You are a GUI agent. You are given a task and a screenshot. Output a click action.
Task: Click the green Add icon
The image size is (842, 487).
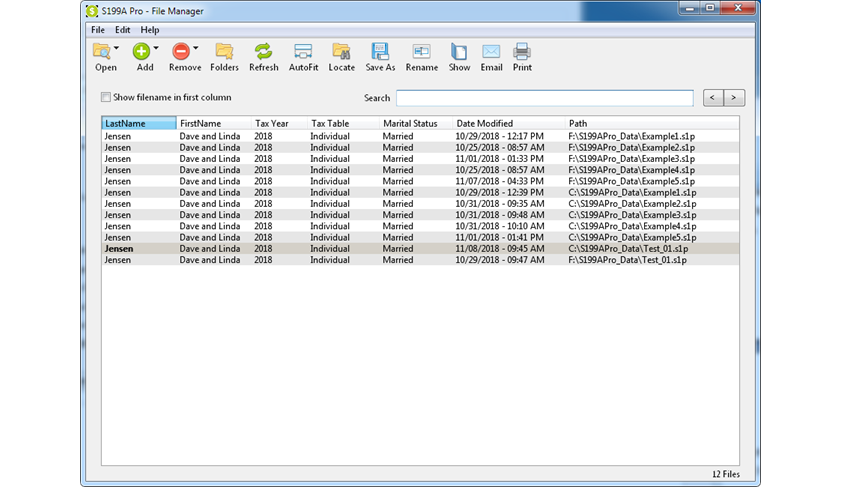tap(141, 51)
